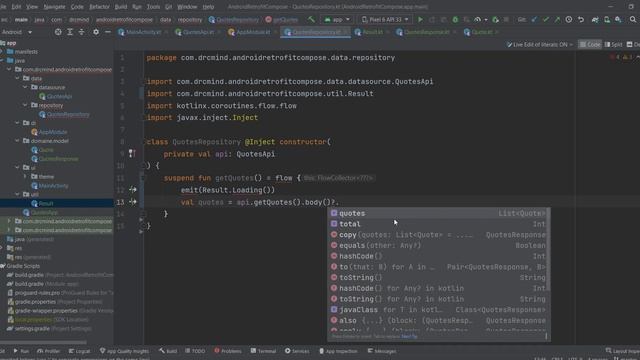Collapse the datasource folder
Screen dimensions: 640x360
click(x=25, y=87)
